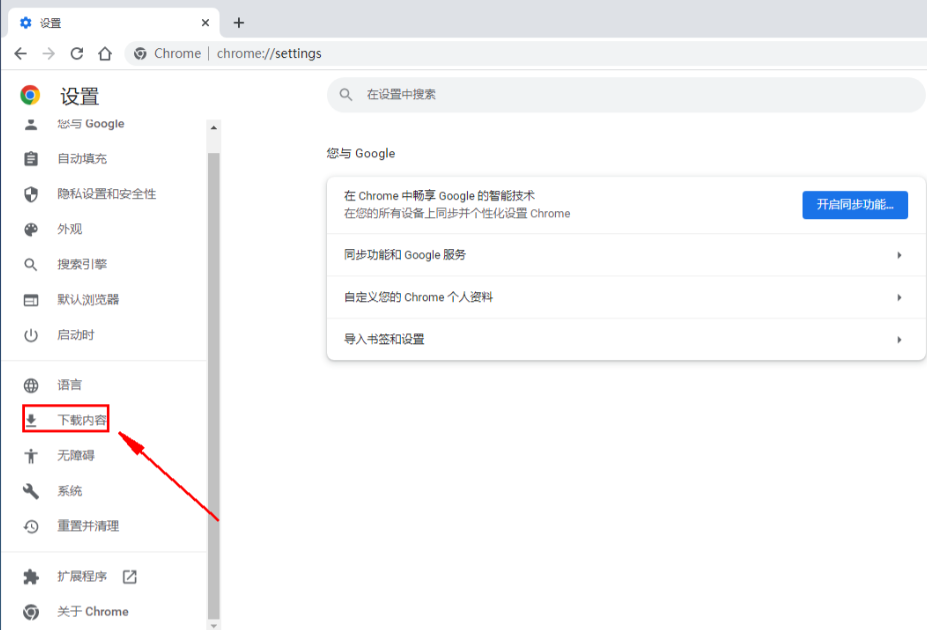
Task: Click the sidebar vertical scrollbar thumb
Action: (x=213, y=386)
